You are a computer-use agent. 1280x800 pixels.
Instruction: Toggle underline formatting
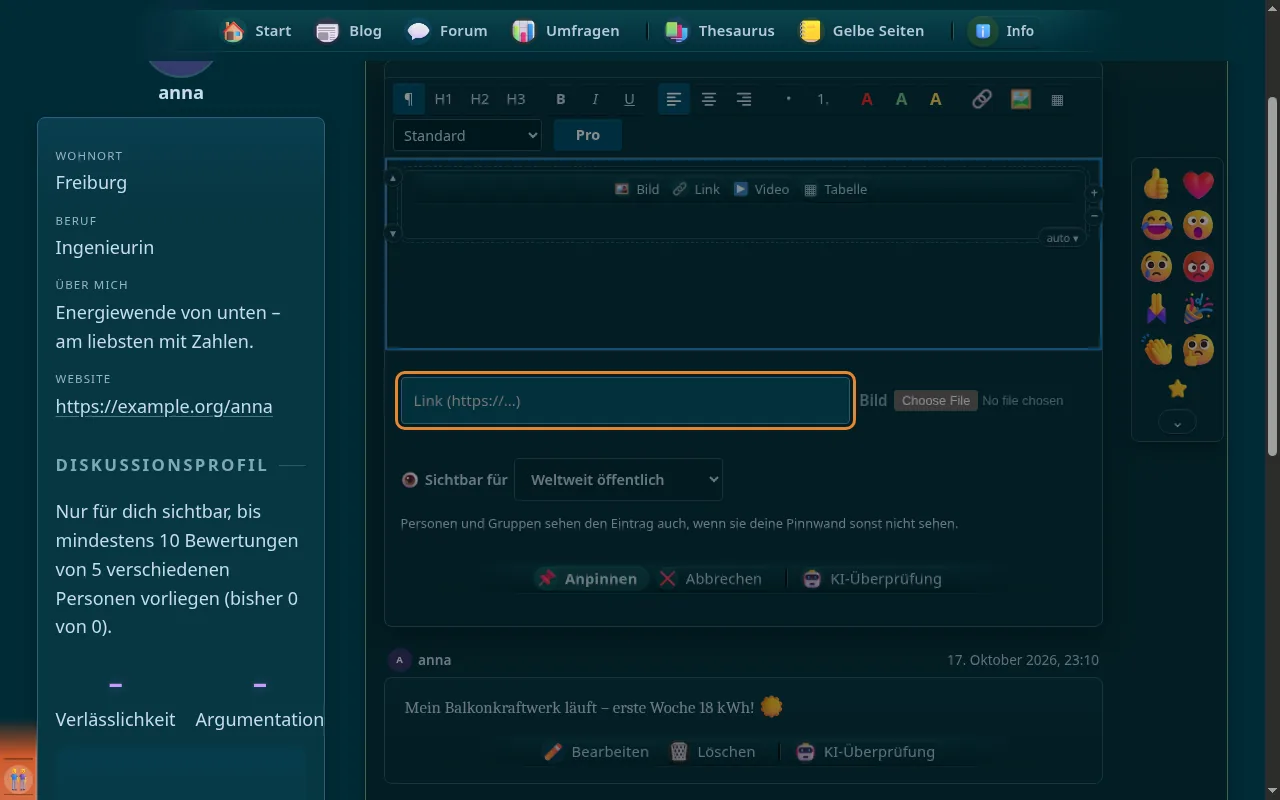coord(629,99)
